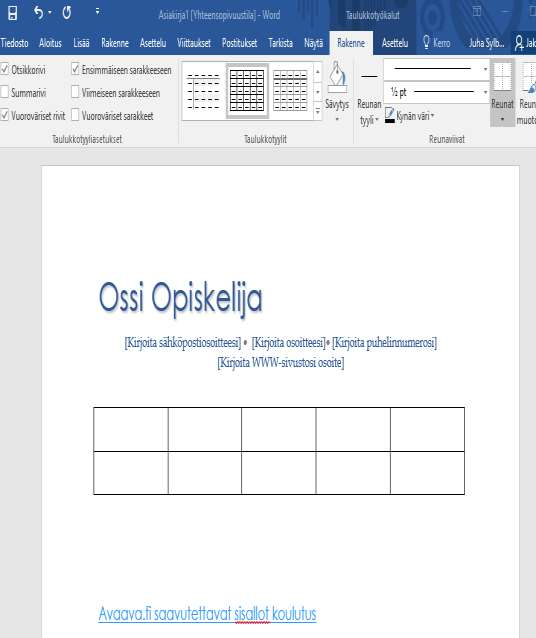Toggle the Vuoroväriset rivit checkbox

[4, 115]
